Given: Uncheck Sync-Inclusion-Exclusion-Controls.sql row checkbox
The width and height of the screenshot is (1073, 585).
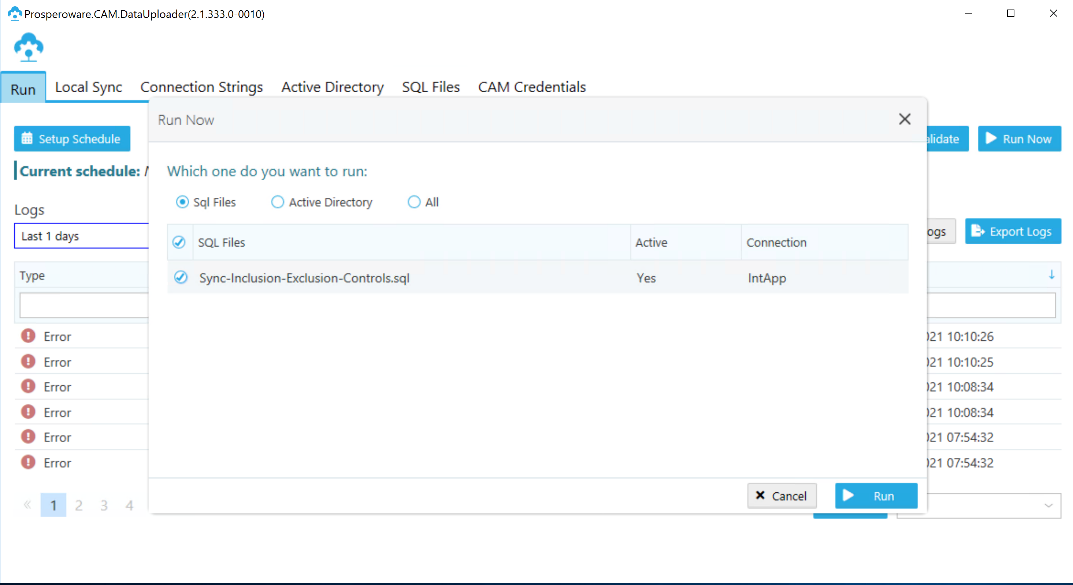Looking at the screenshot, I should [x=181, y=277].
